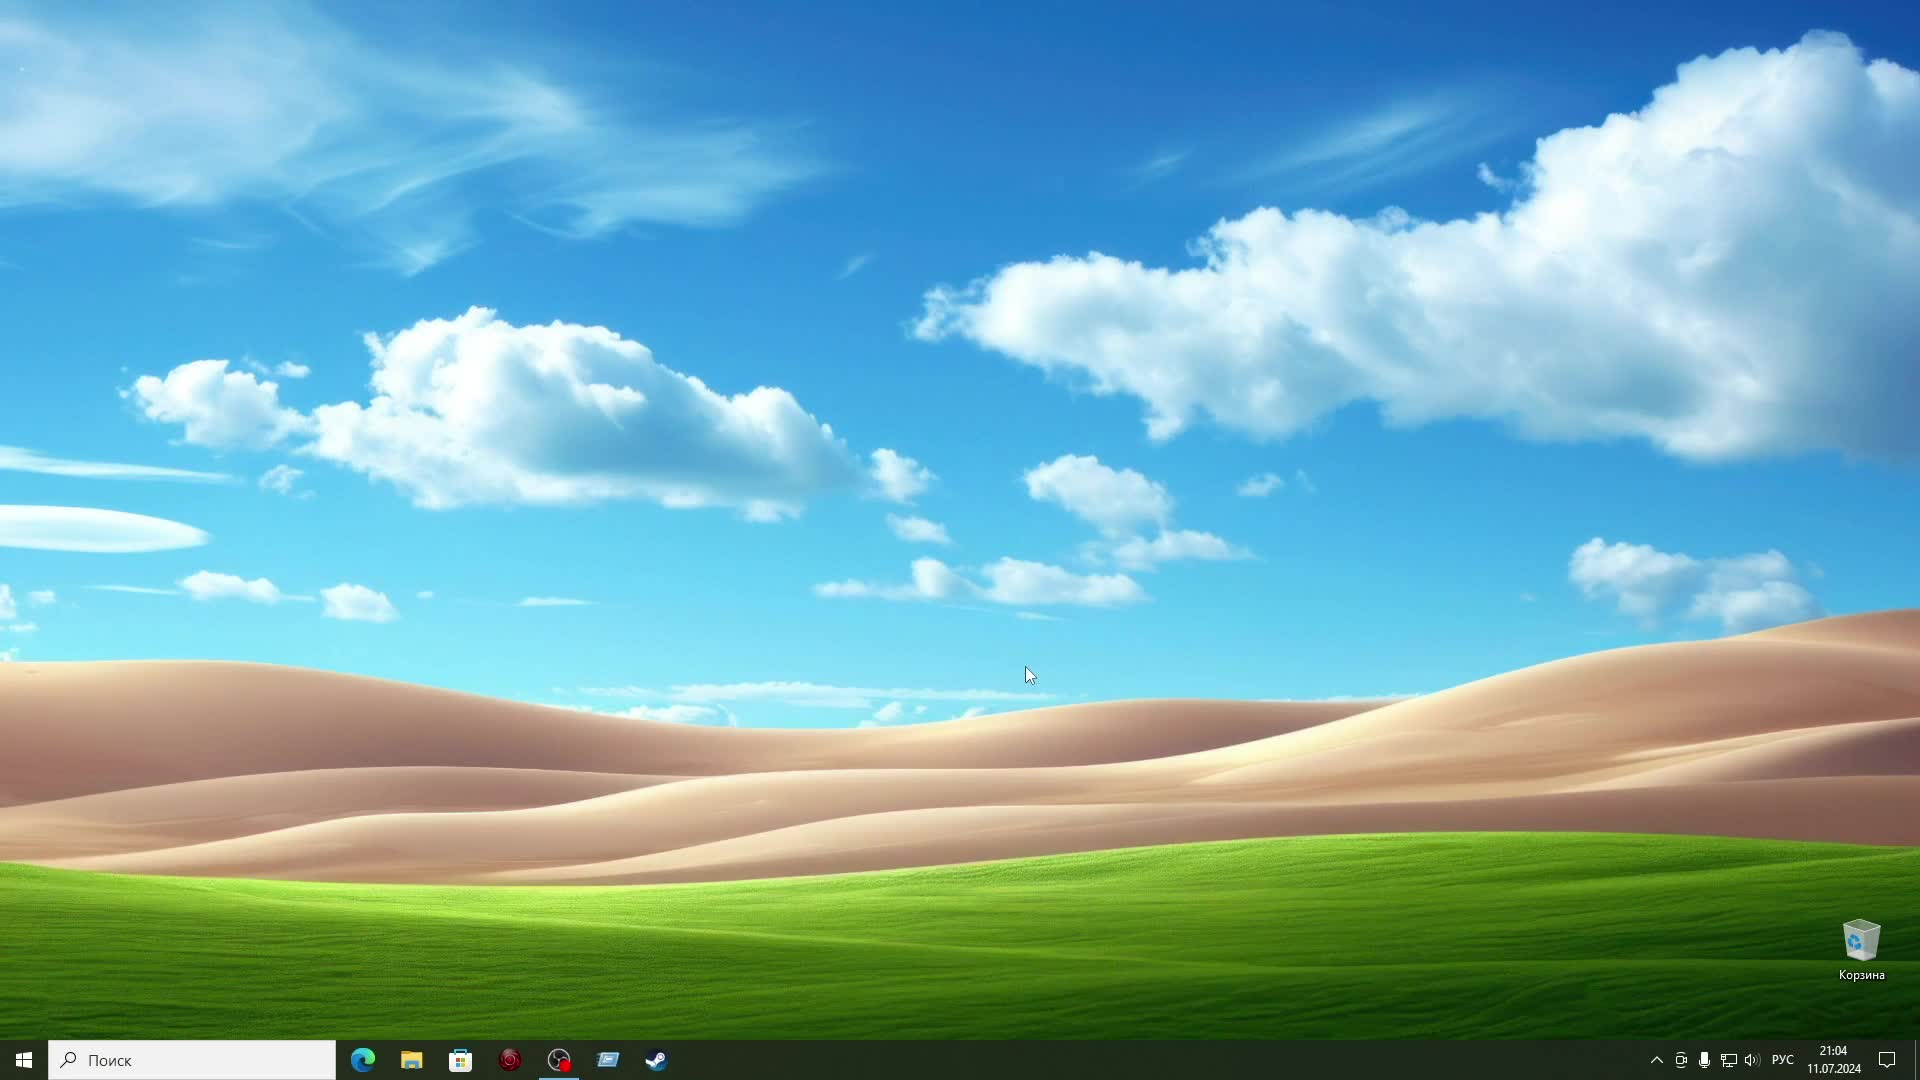Open the volume speaker control
Screen dimensions: 1920x1080
[x=1751, y=1060]
